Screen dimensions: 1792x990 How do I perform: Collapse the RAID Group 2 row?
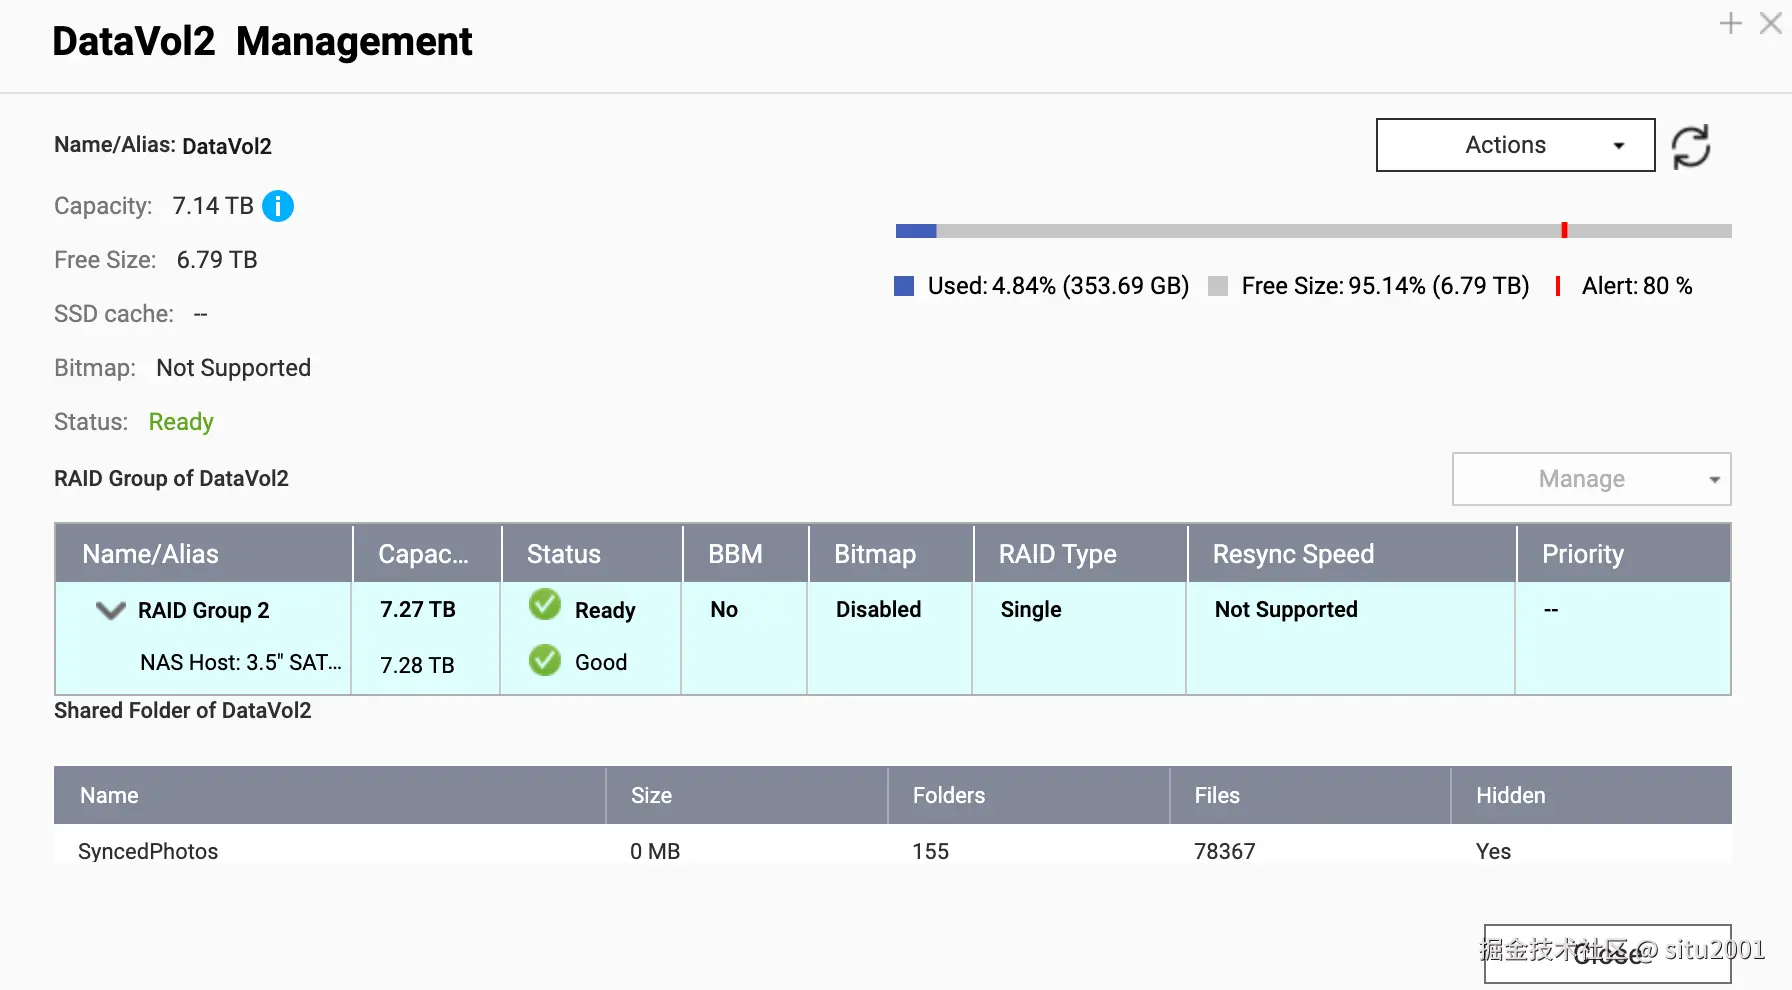pos(110,610)
